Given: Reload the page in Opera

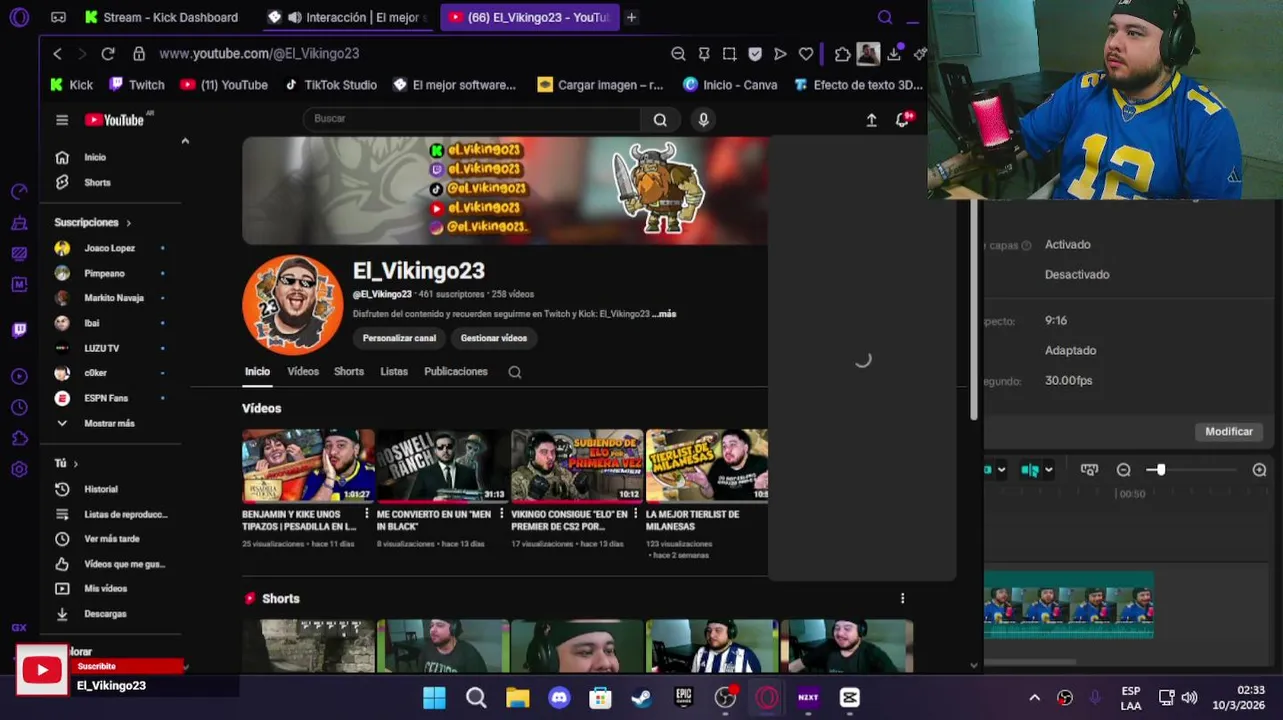Looking at the screenshot, I should pyautogui.click(x=108, y=54).
